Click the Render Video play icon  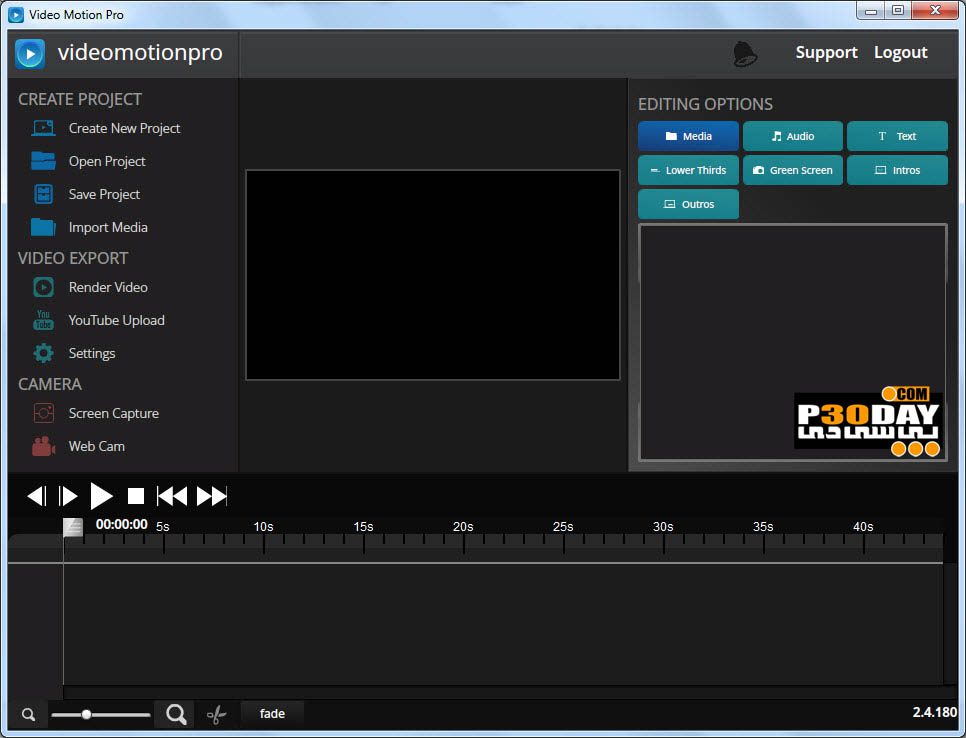(43, 287)
